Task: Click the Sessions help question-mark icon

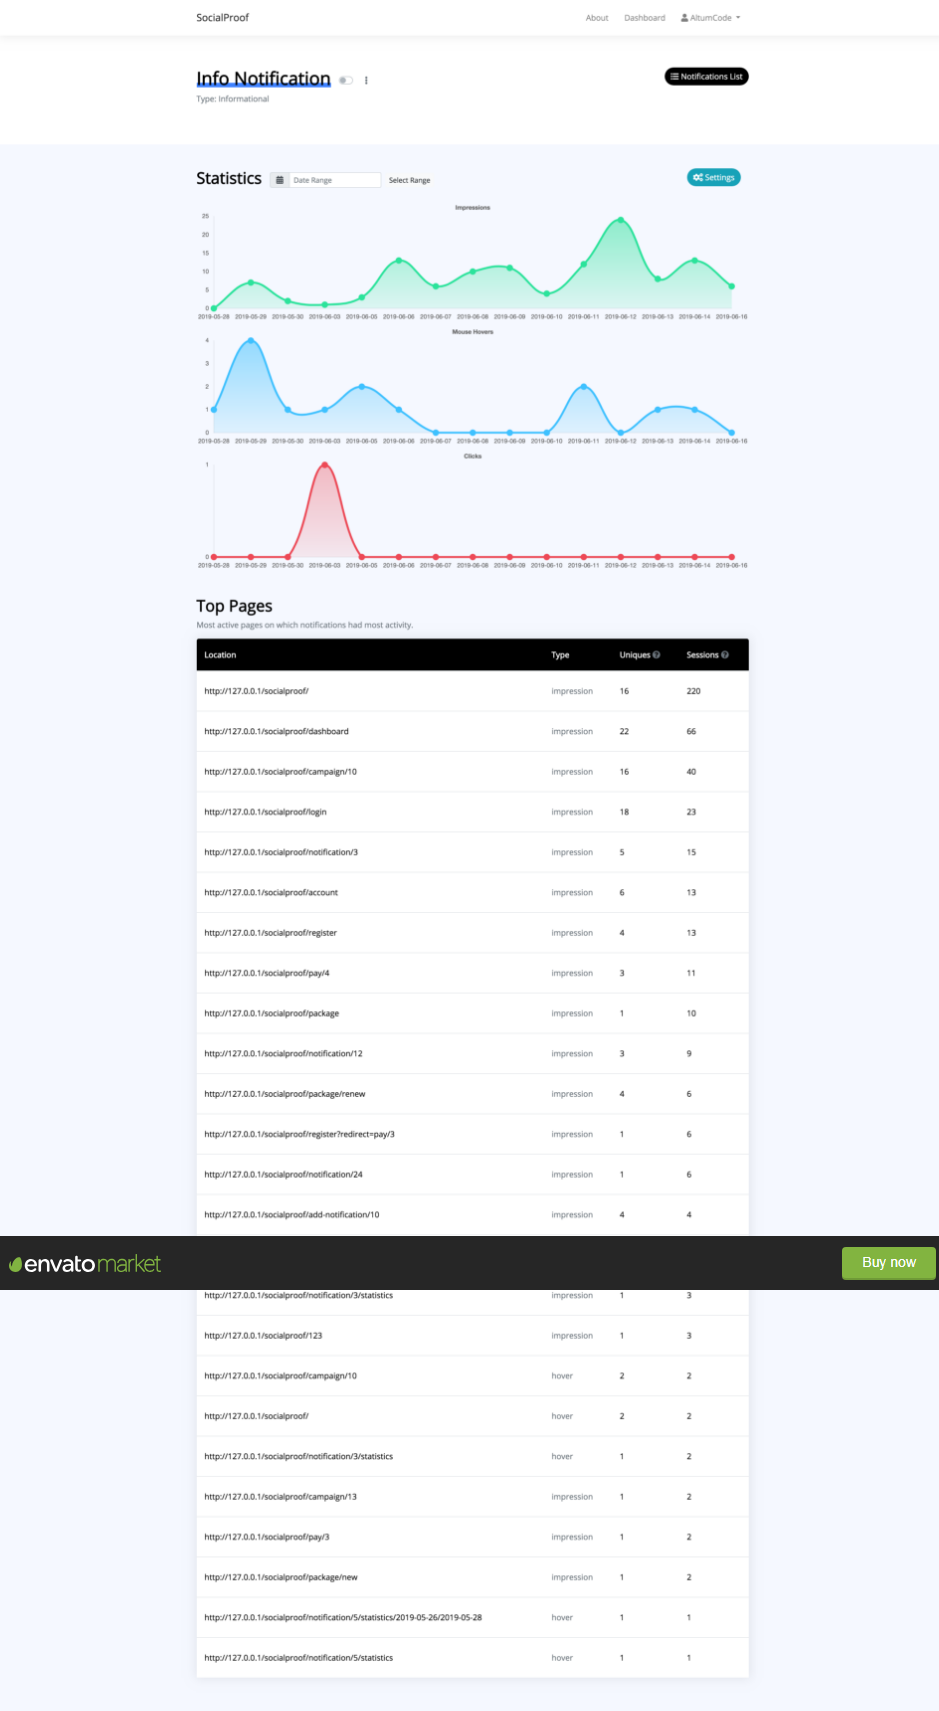Action: click(x=725, y=655)
